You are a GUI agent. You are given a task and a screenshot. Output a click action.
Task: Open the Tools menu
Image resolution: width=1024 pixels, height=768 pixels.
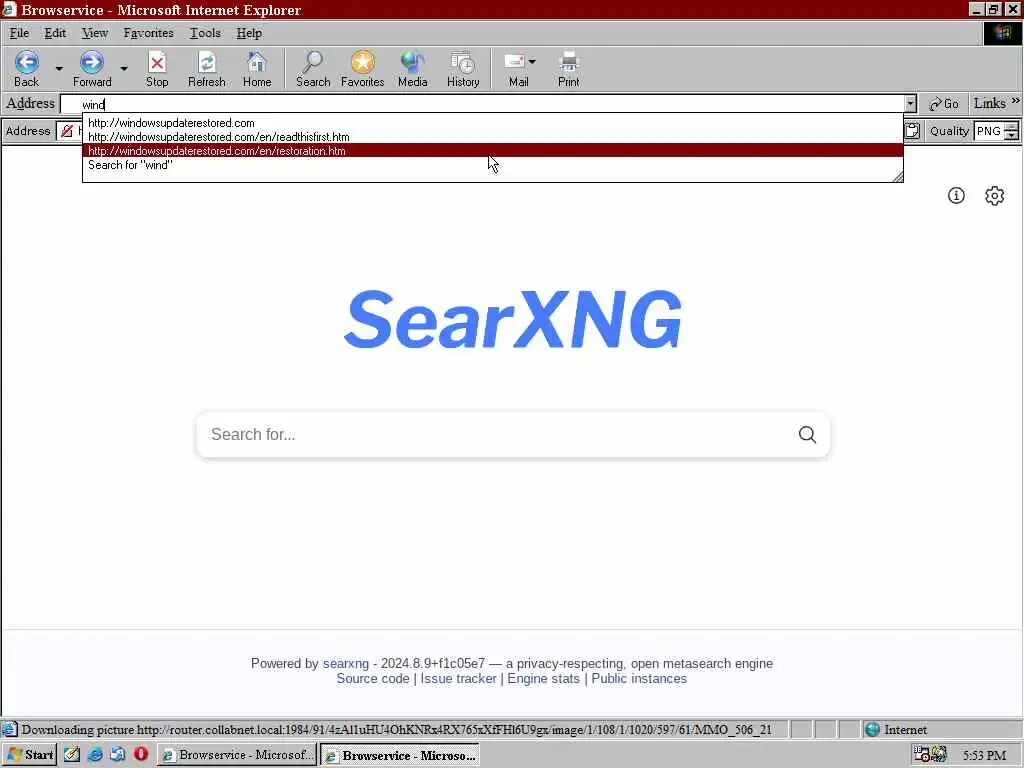[x=205, y=33]
